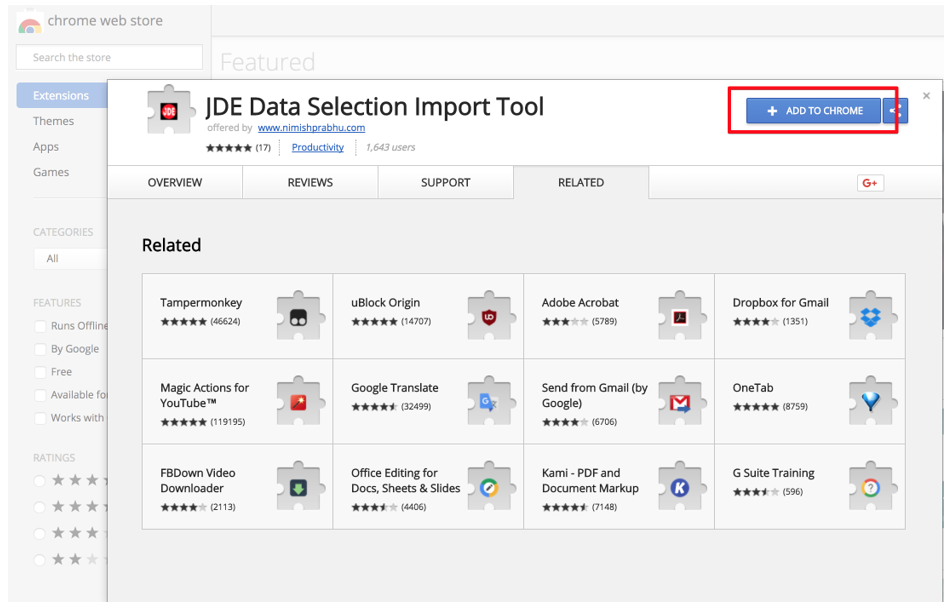Screen dimensions: 951x608
Task: Open the Dropbox for Gmail icon
Action: coord(870,313)
